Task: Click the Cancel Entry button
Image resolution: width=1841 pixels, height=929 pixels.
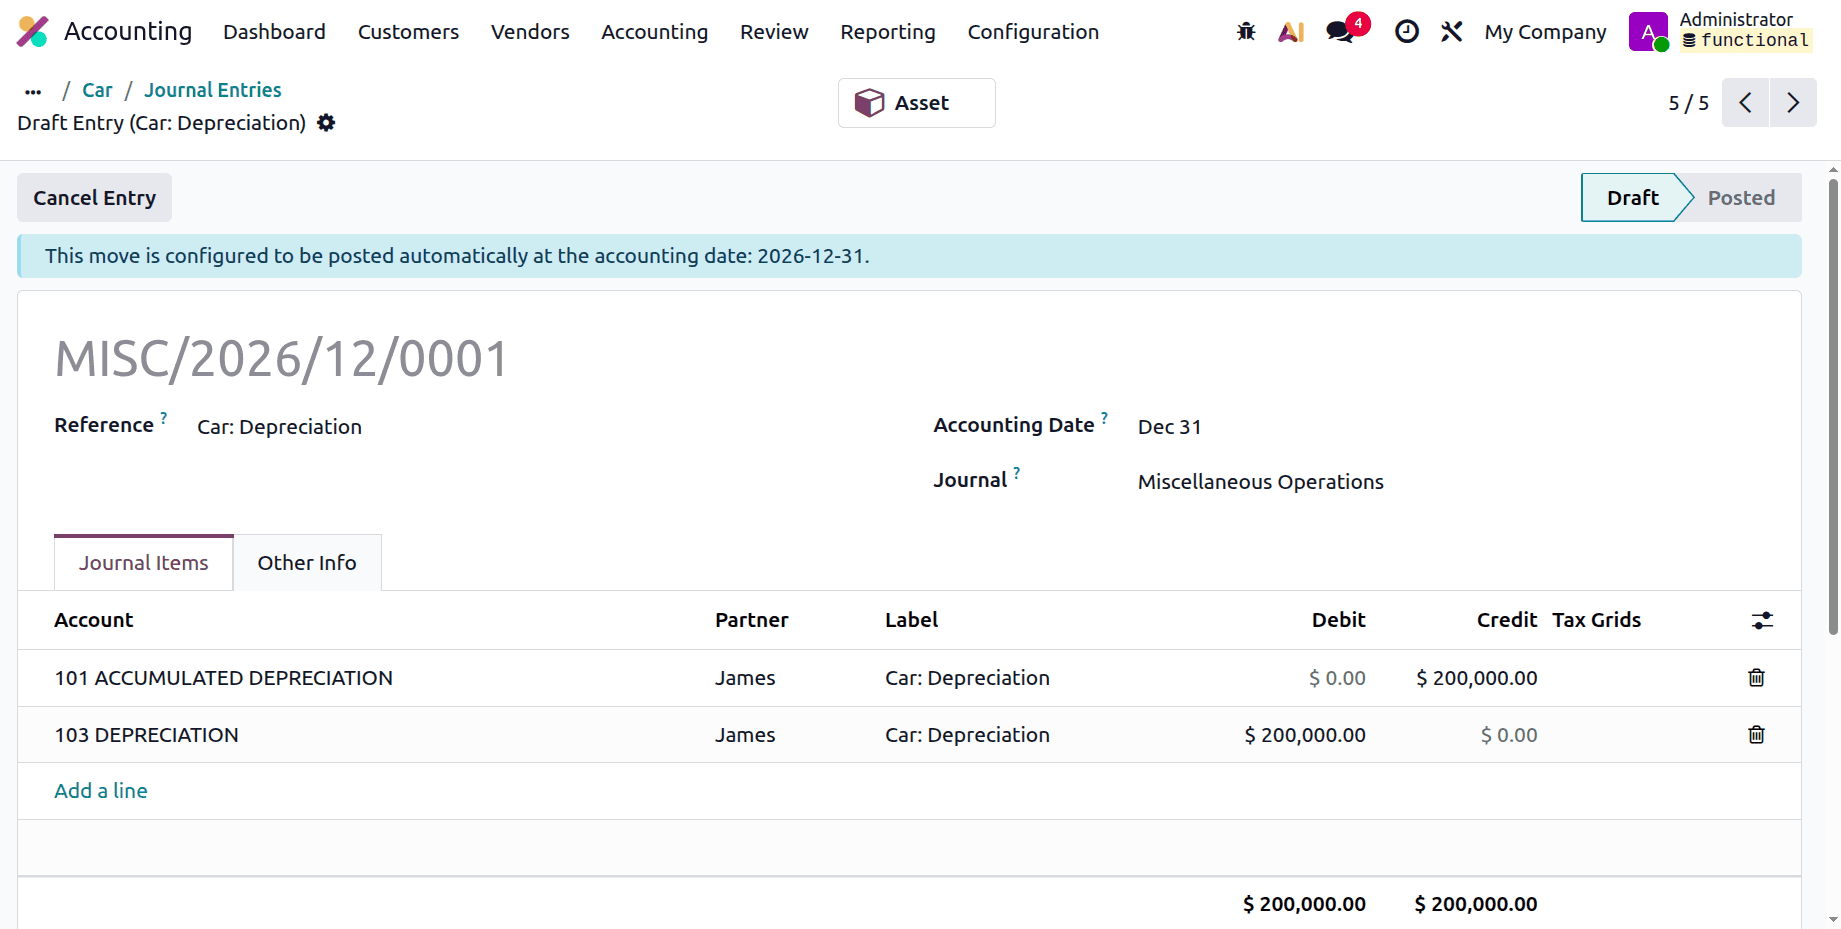Action: click(x=95, y=198)
